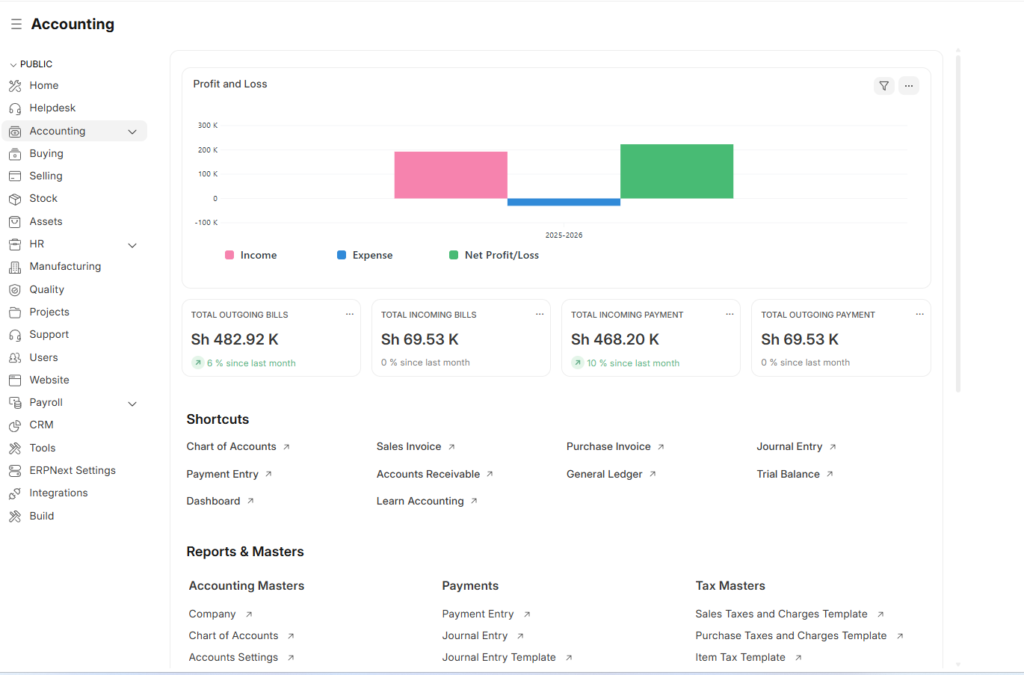Click the Helpdesk headset icon in sidebar
The height and width of the screenshot is (675, 1024).
pos(15,108)
